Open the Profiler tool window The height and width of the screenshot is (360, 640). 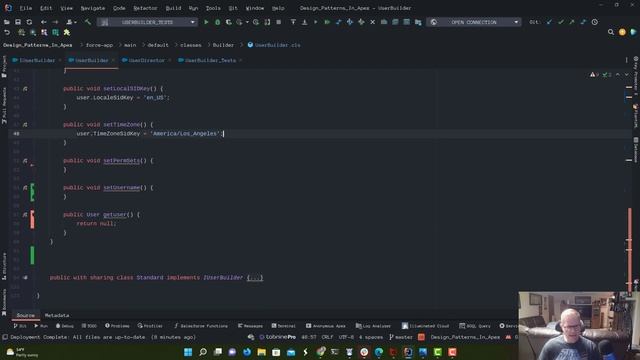pos(150,326)
